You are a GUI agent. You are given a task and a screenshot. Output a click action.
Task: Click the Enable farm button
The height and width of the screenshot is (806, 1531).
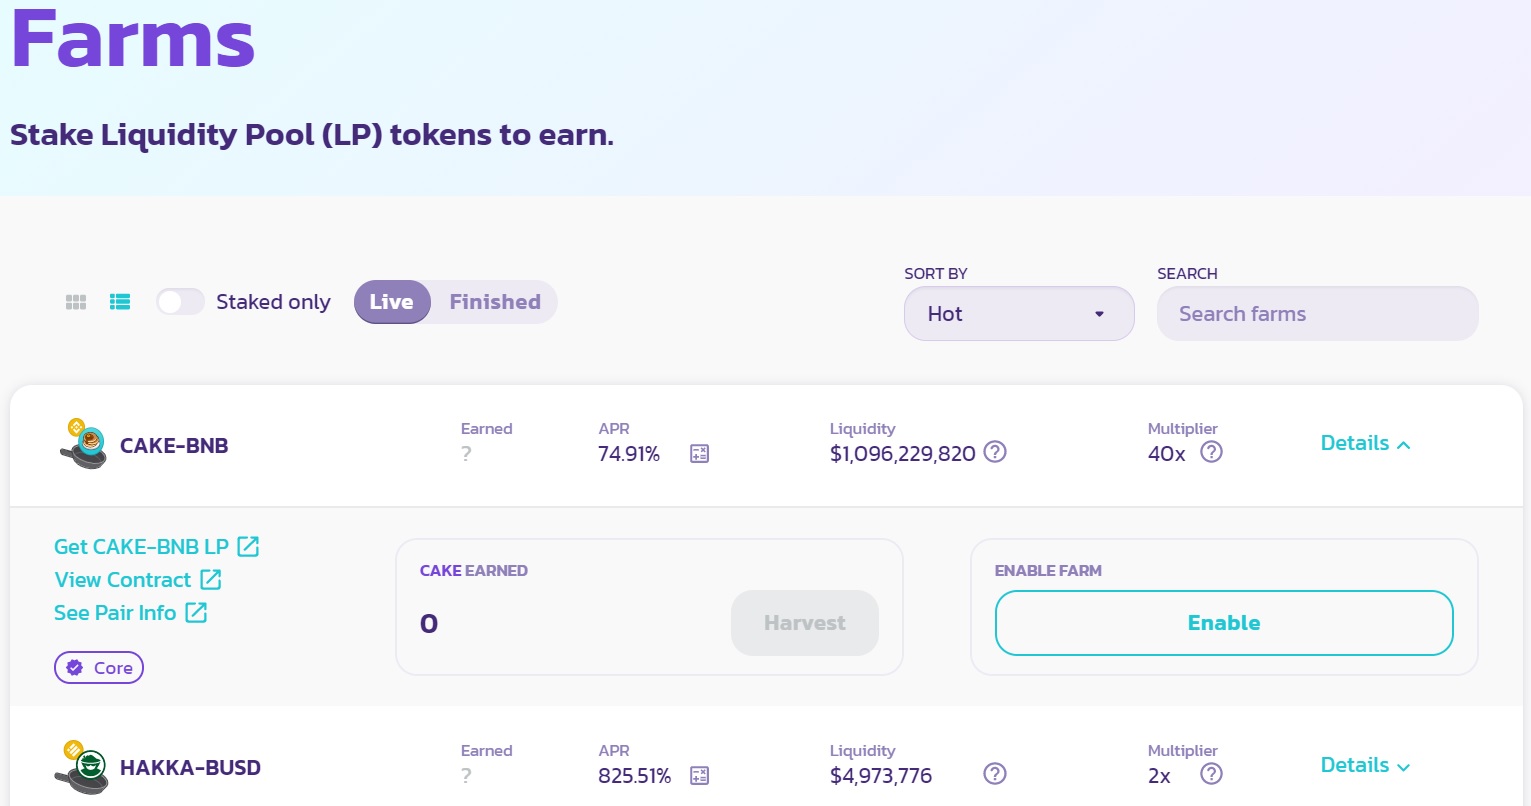pos(1224,623)
